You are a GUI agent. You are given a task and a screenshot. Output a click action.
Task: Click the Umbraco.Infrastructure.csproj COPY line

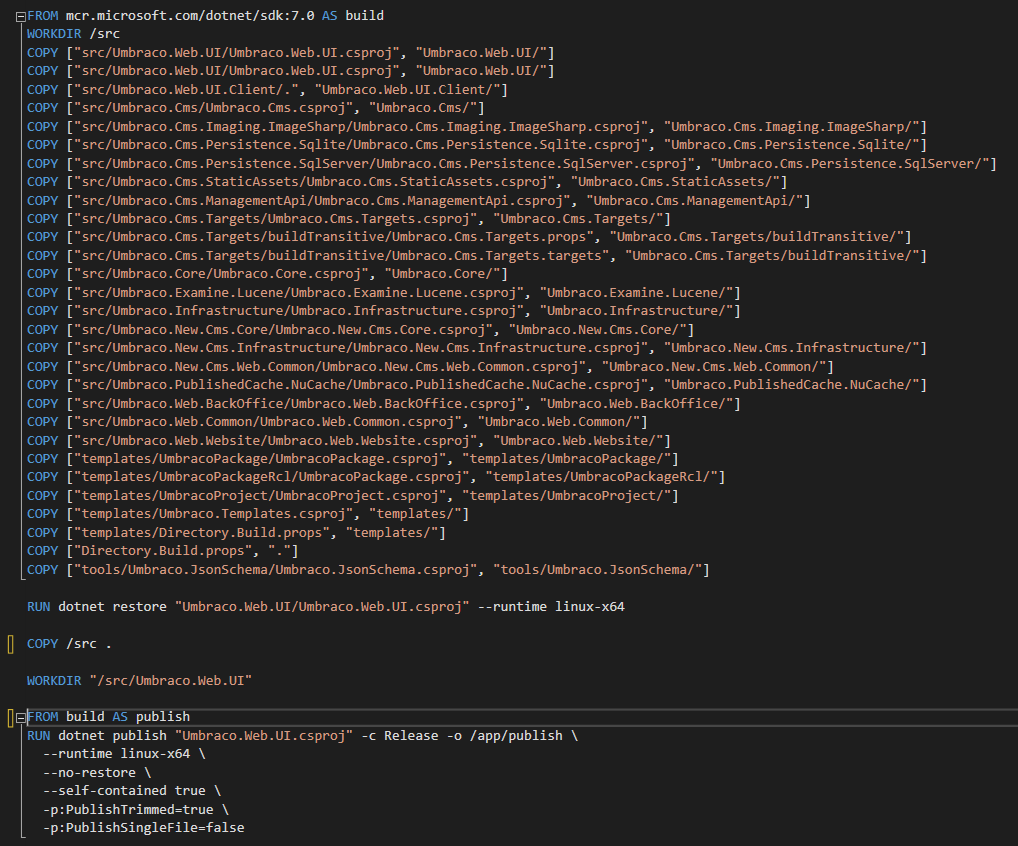pyautogui.click(x=384, y=311)
